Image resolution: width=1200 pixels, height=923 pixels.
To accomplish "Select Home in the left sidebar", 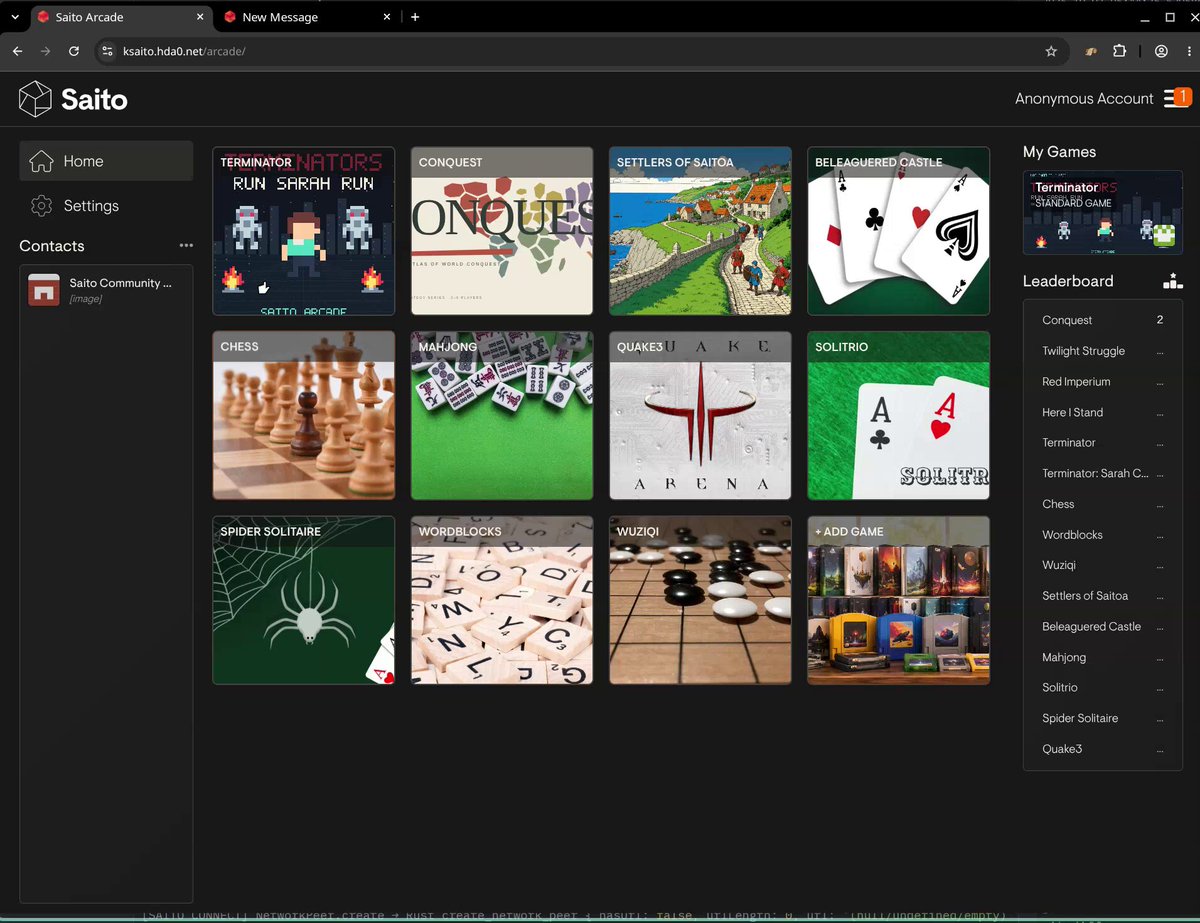I will coord(106,161).
